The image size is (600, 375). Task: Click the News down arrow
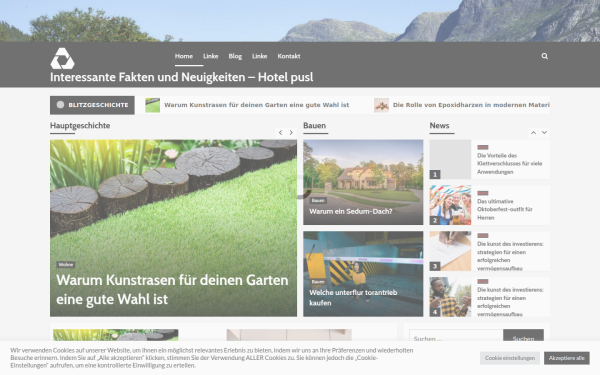pos(544,132)
